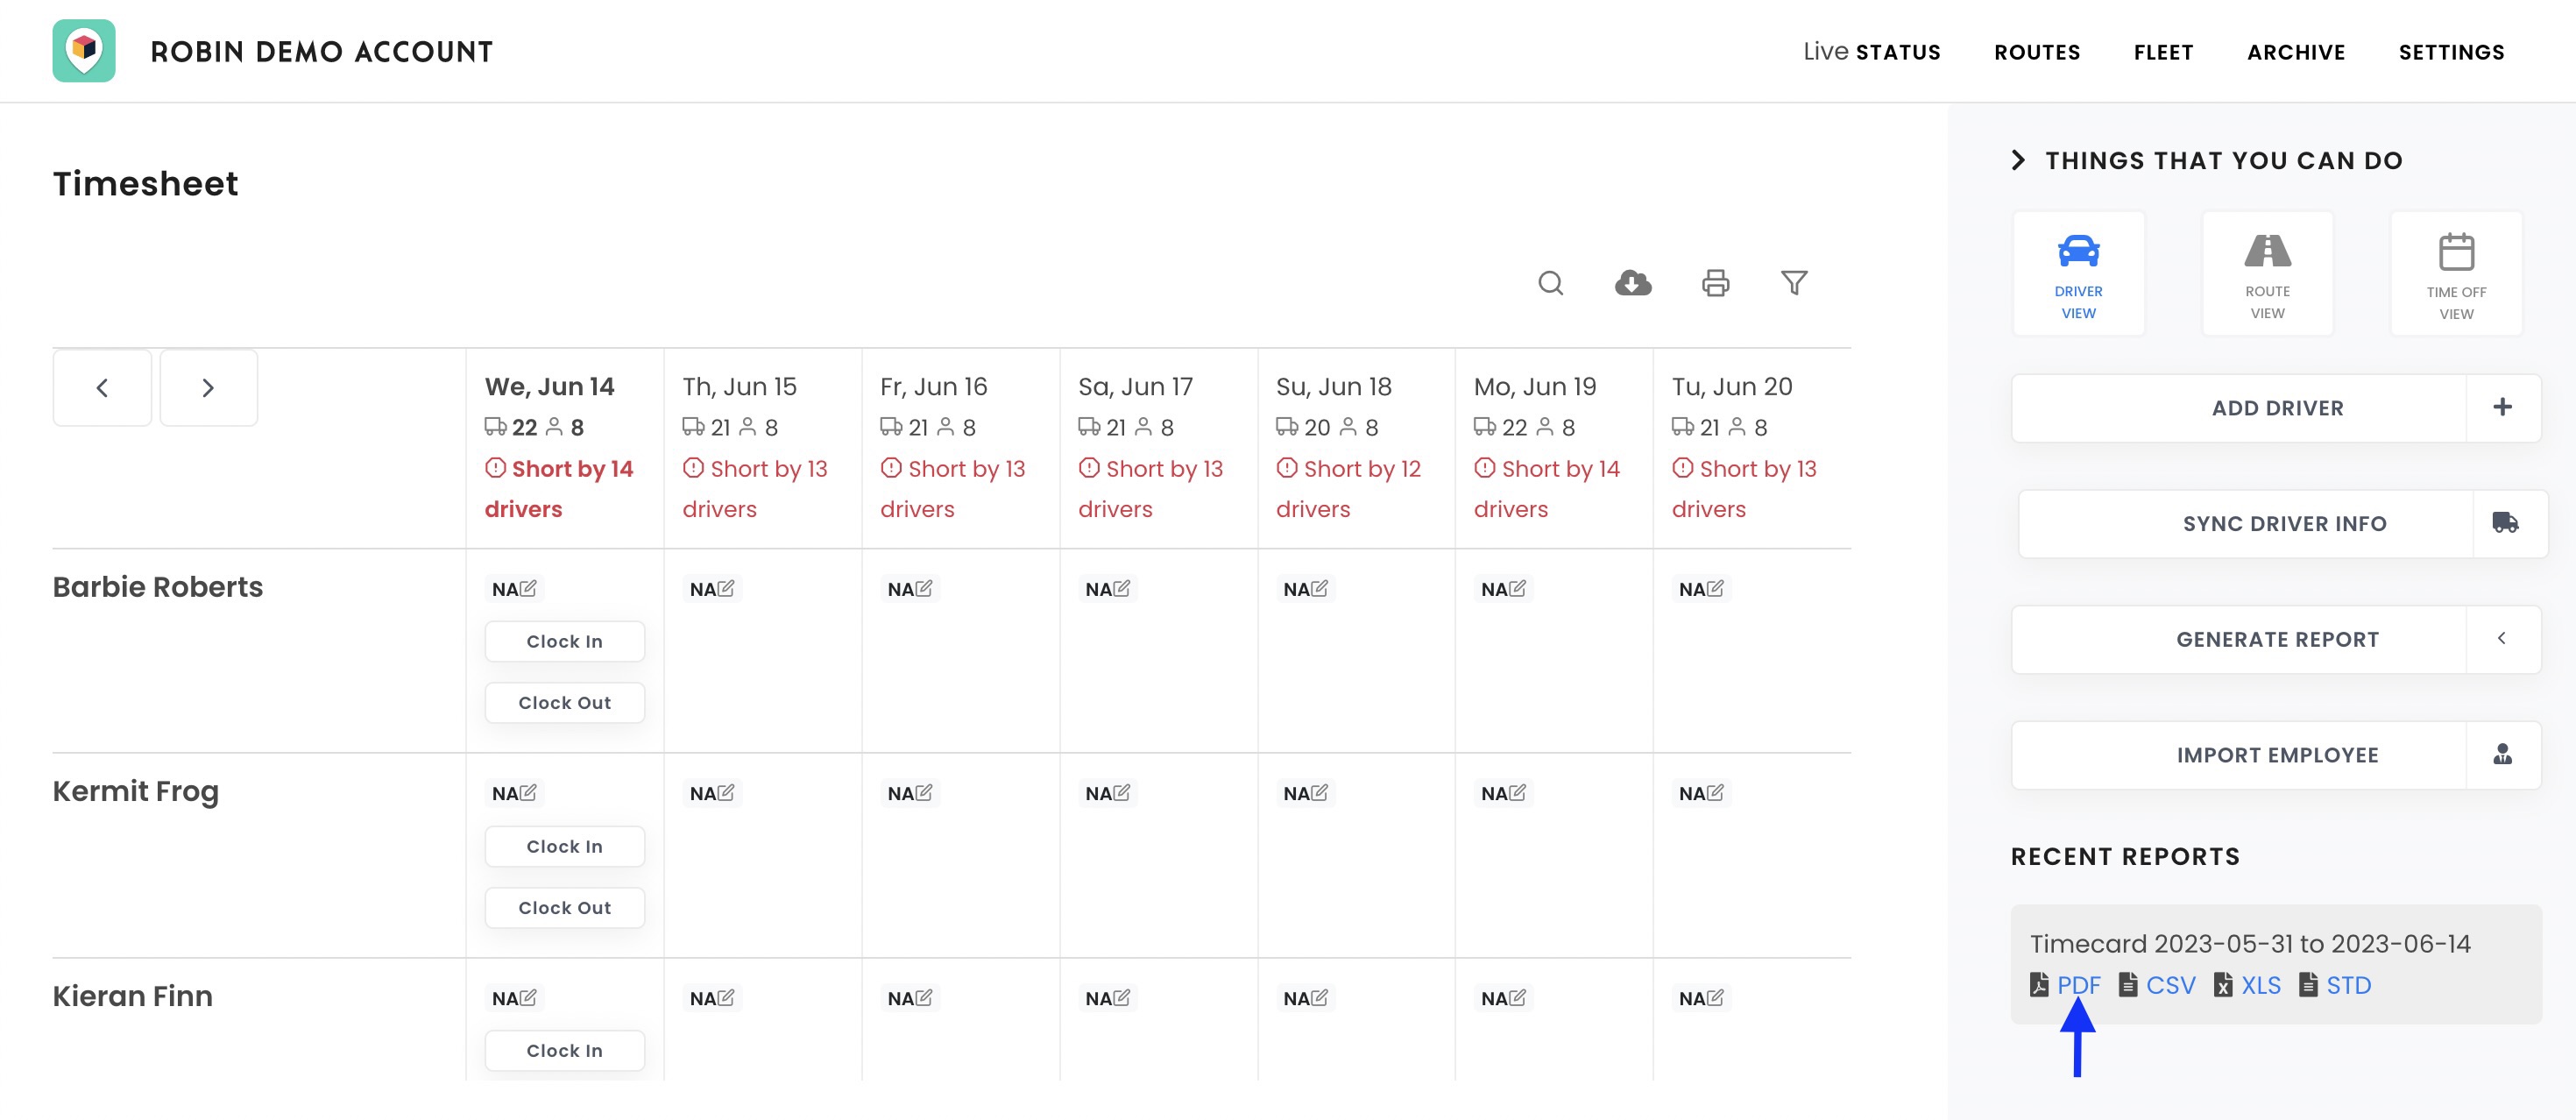The image size is (2576, 1120).
Task: Select Driver View
Action: click(x=2079, y=273)
